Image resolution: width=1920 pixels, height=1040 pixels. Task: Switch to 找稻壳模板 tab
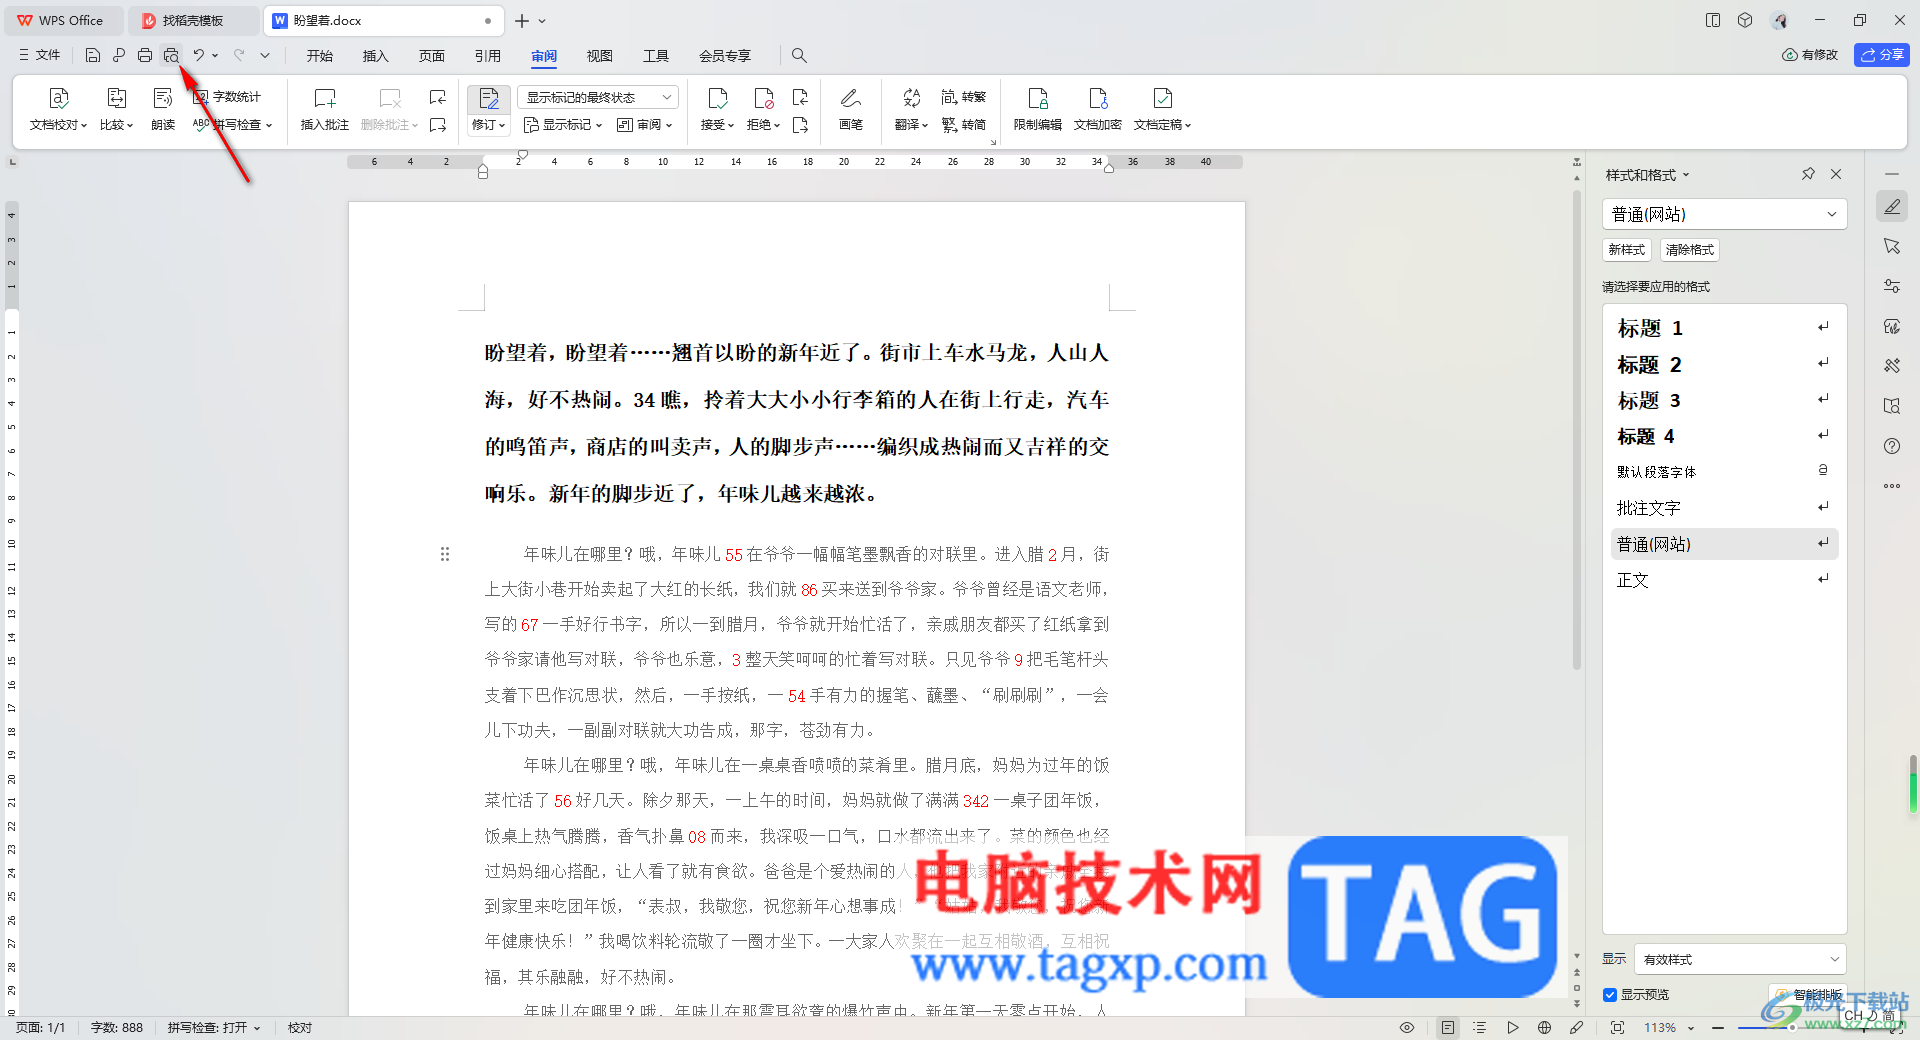click(x=193, y=20)
